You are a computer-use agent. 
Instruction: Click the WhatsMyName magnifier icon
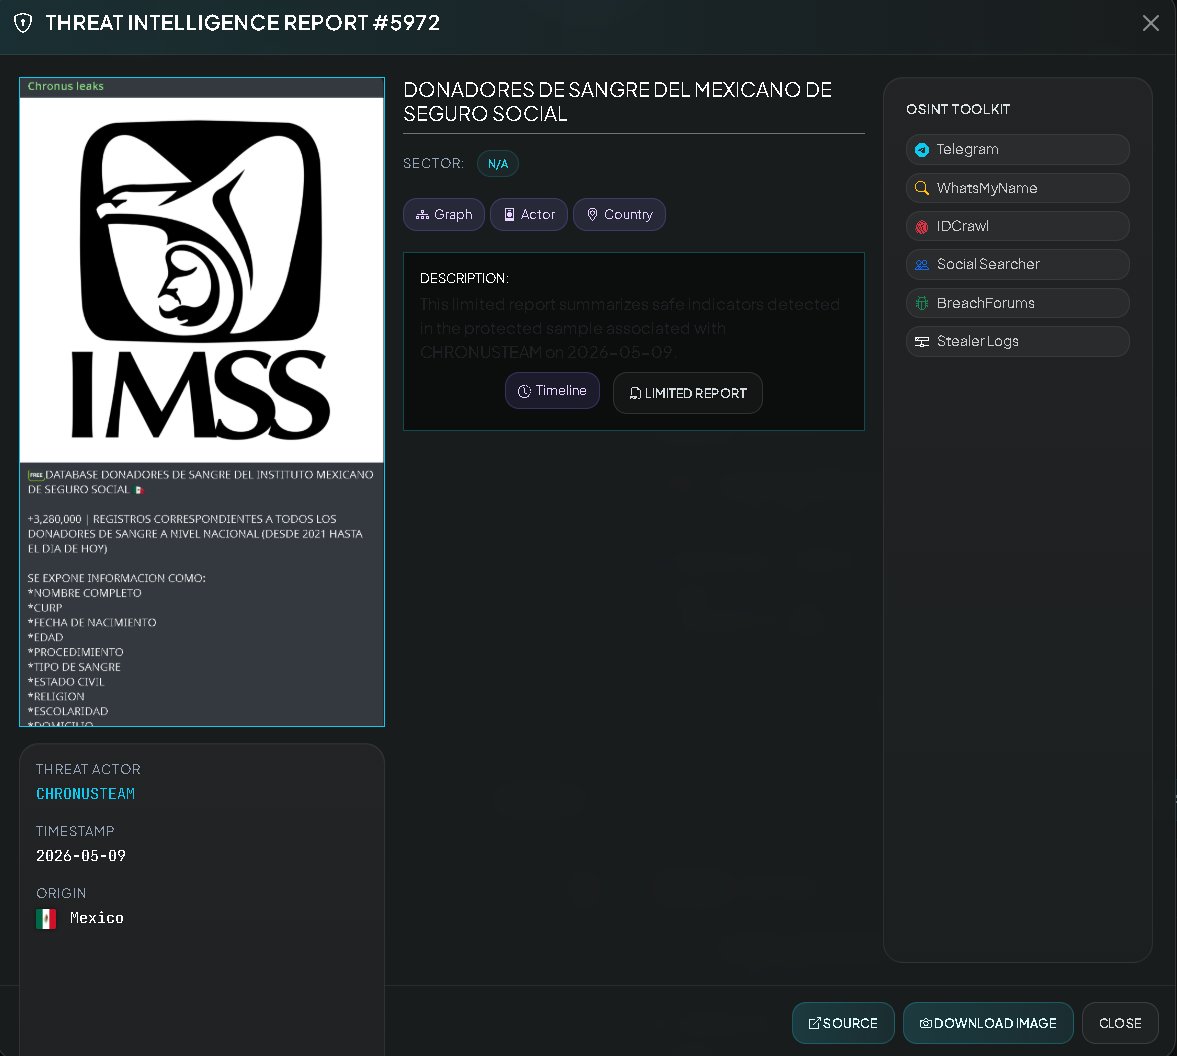[922, 188]
